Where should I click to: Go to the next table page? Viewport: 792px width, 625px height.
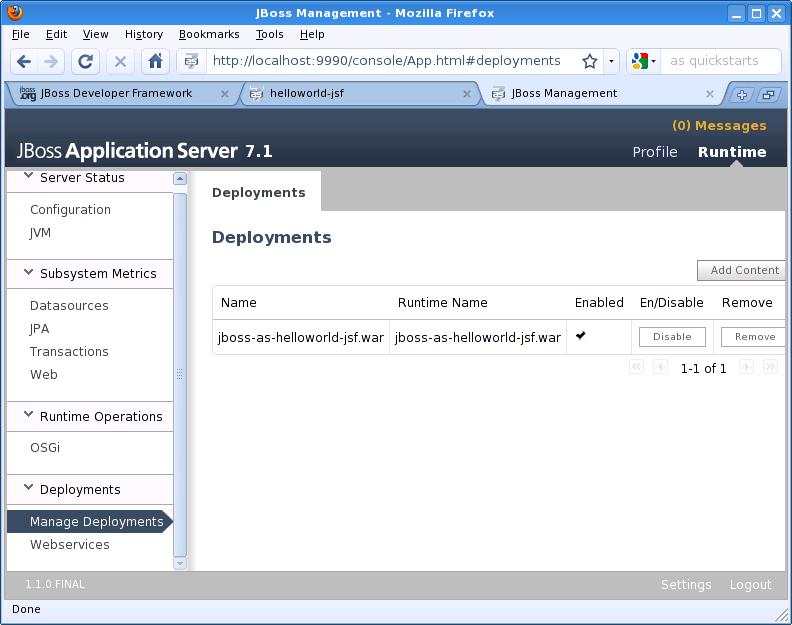tap(746, 367)
